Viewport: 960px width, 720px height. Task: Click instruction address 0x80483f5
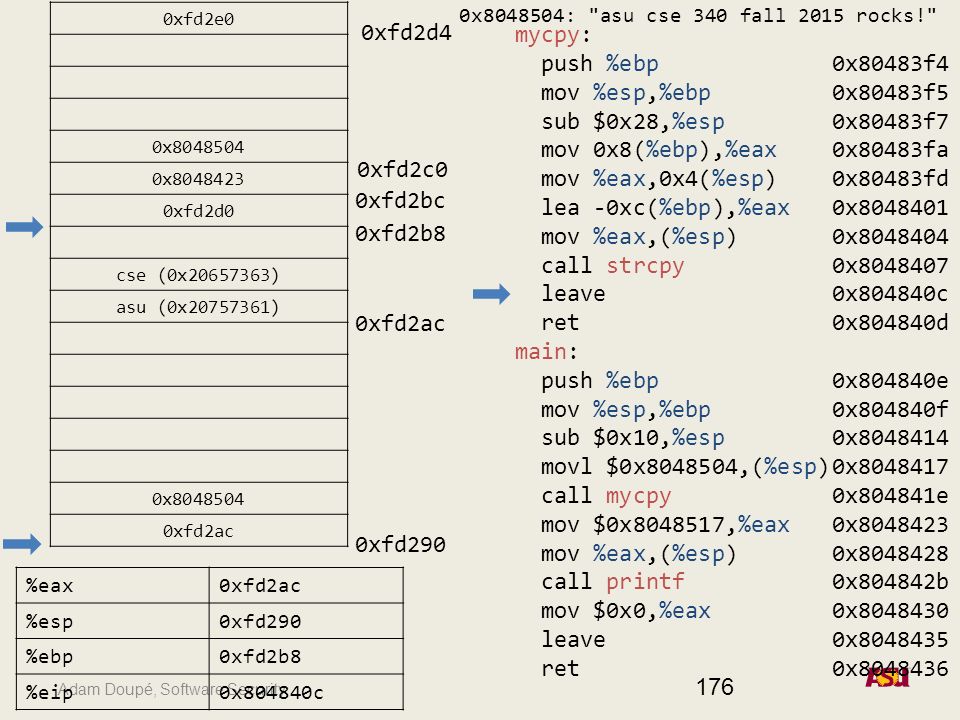coord(890,92)
